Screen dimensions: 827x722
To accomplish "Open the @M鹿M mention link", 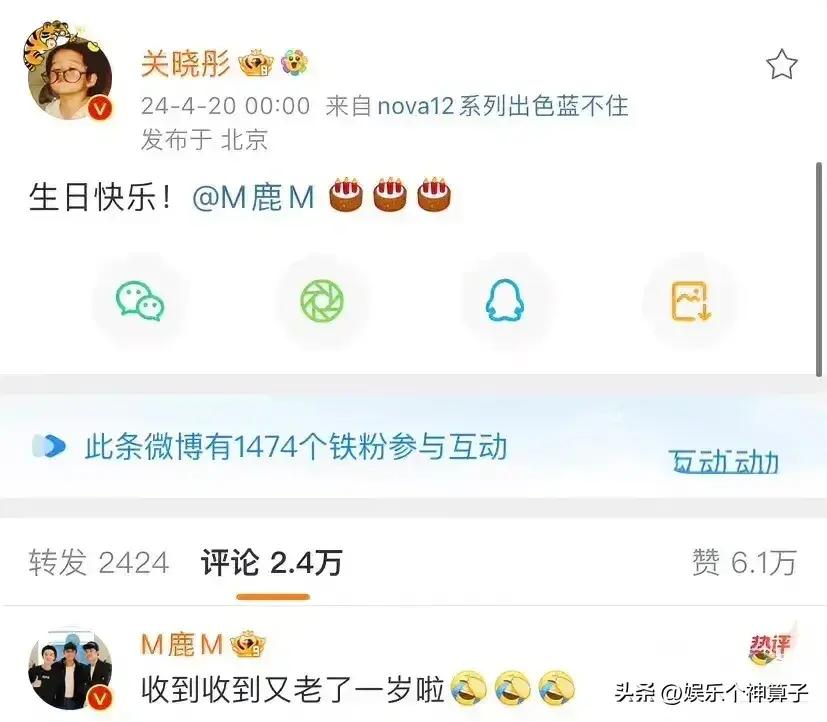I will (x=254, y=197).
